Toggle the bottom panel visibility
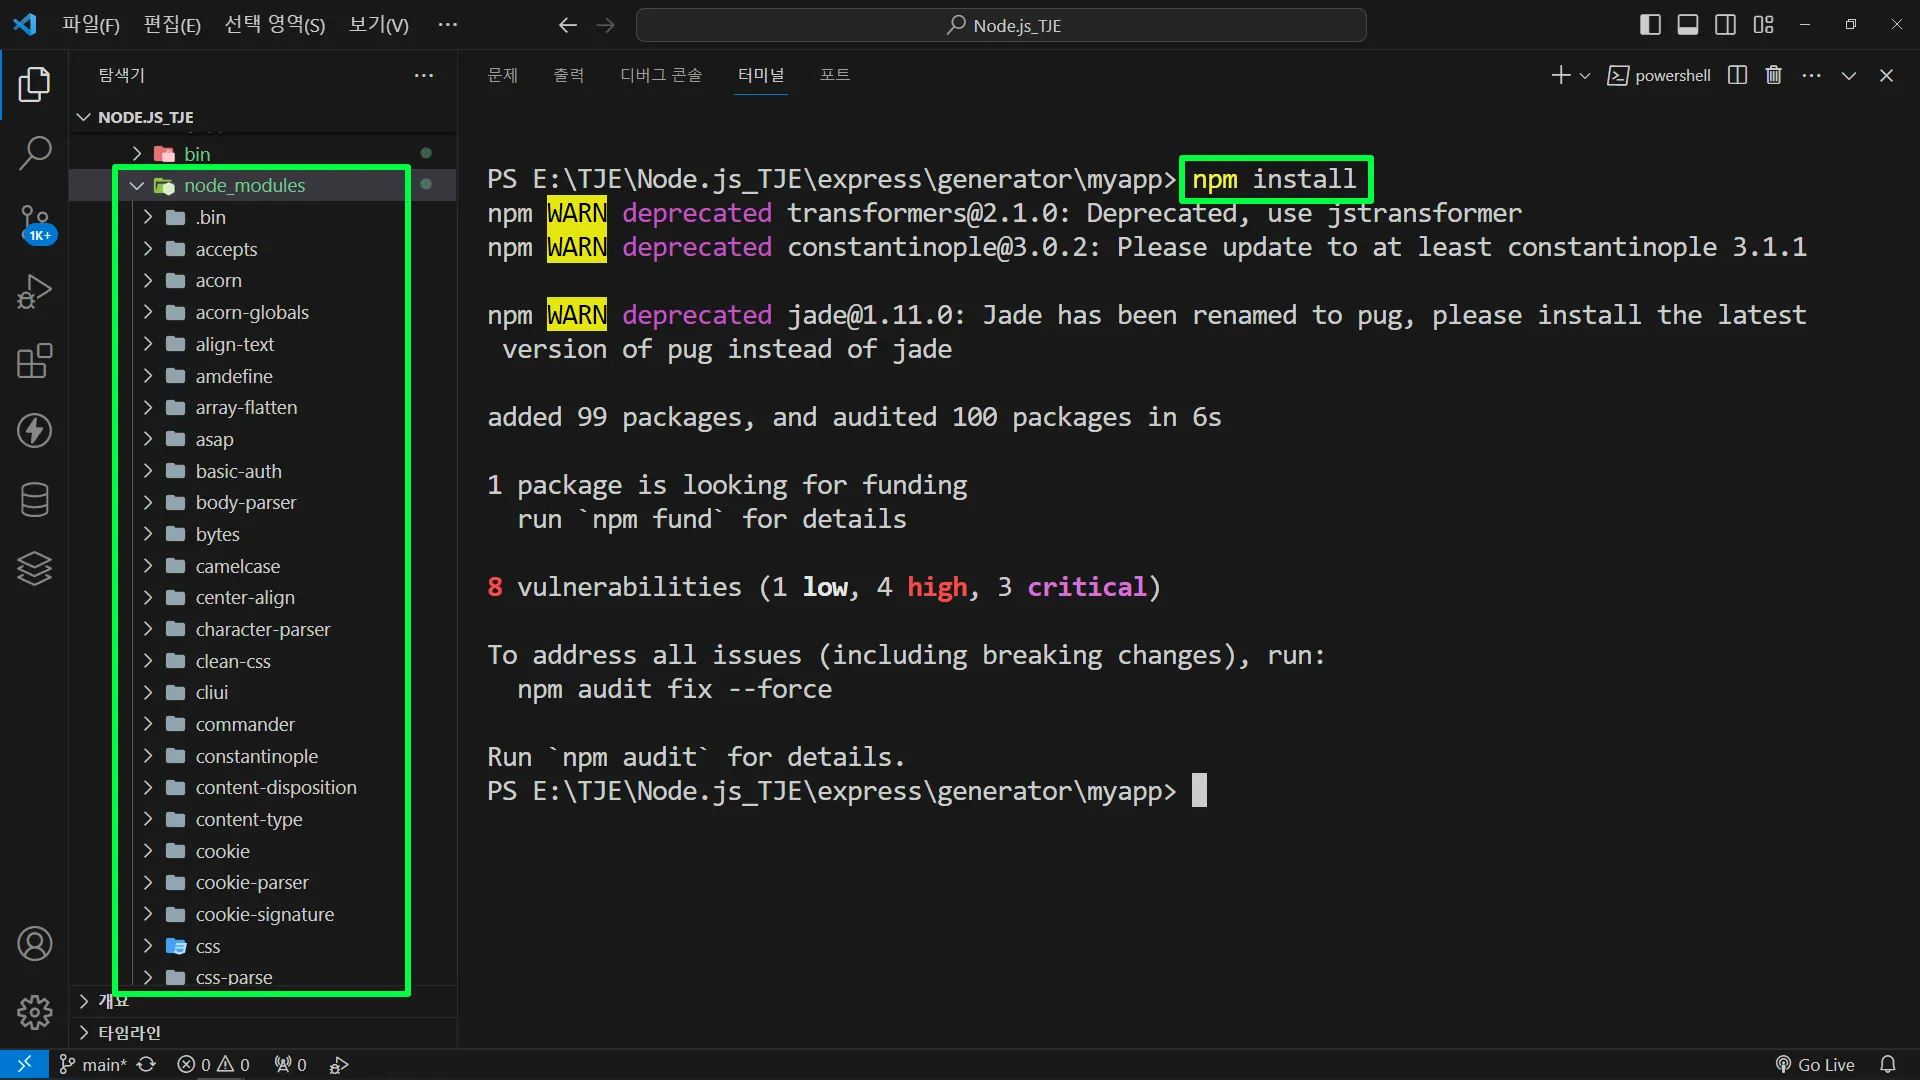The height and width of the screenshot is (1080, 1920). tap(1688, 25)
